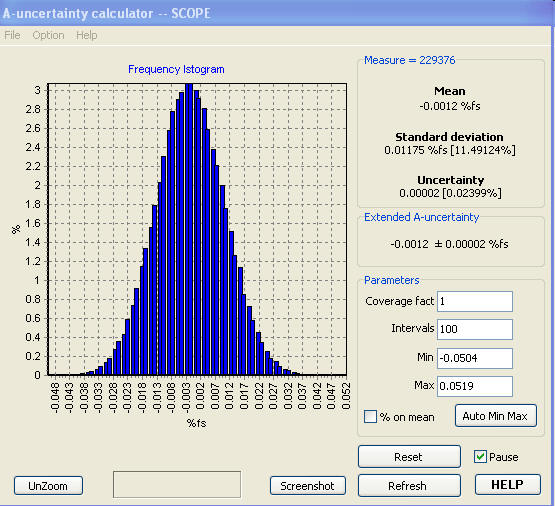Image resolution: width=555 pixels, height=506 pixels.
Task: Click the empty box beside UnZoom
Action: [x=177, y=484]
